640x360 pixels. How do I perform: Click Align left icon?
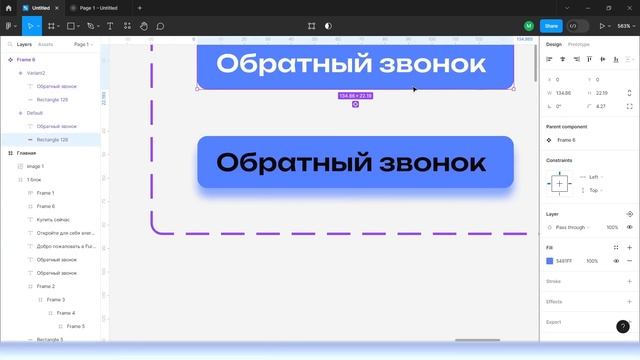(549, 60)
